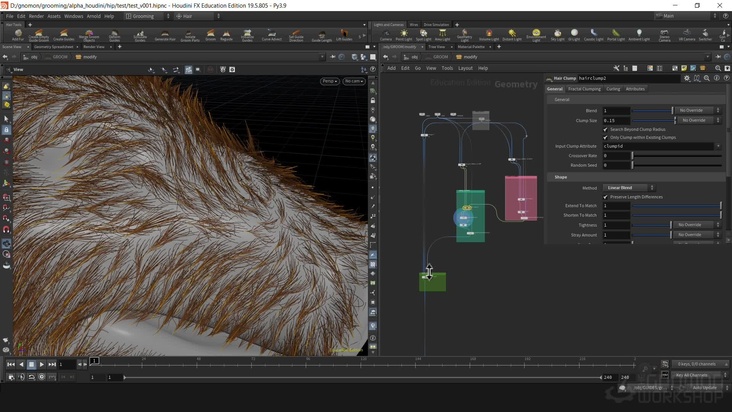The height and width of the screenshot is (412, 732).
Task: Open the Blend No Override dropdown
Action: 696,110
